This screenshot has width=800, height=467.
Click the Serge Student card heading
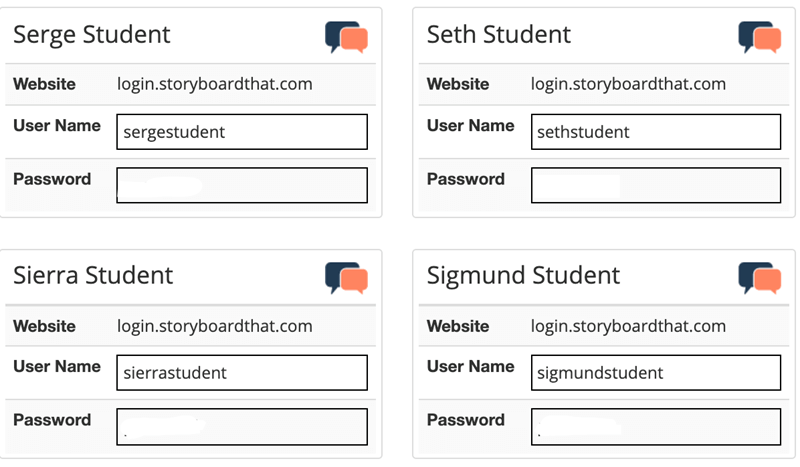(92, 35)
